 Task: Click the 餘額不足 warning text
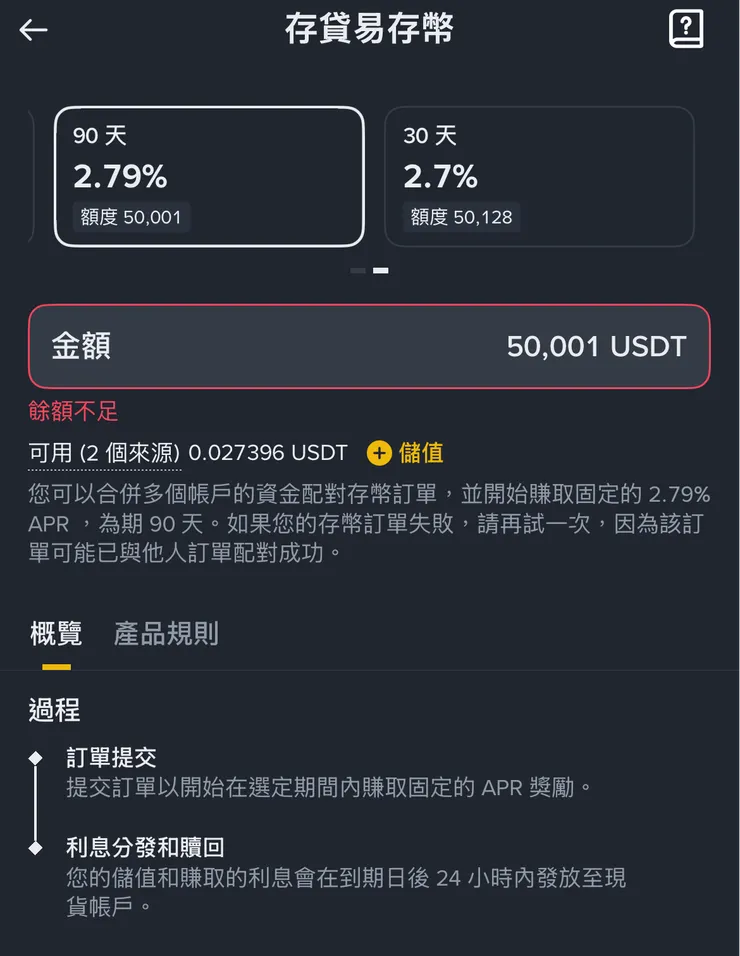point(70,411)
